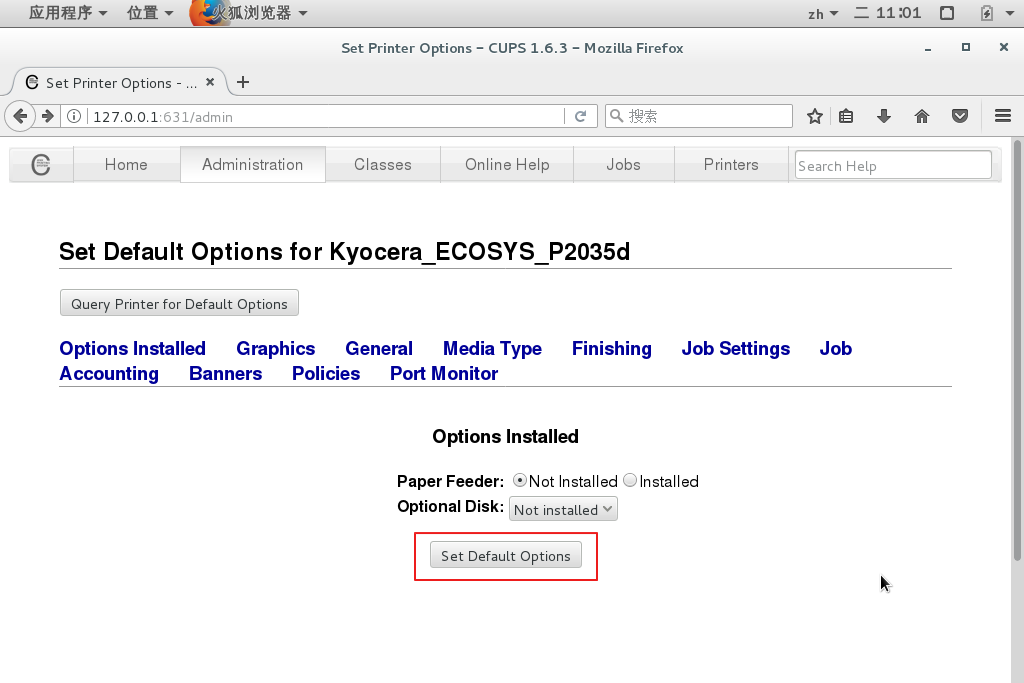Expand the 应用程序 applications menu
1024x683 pixels.
[68, 13]
